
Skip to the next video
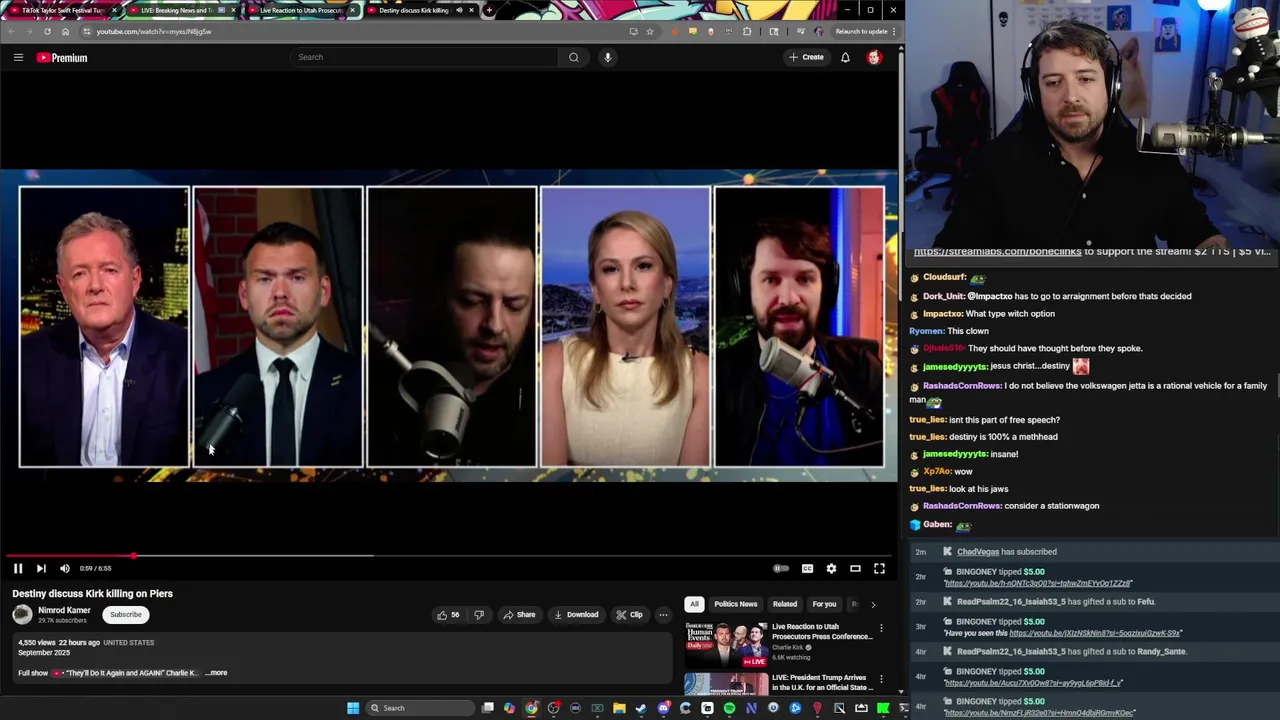pyautogui.click(x=41, y=568)
